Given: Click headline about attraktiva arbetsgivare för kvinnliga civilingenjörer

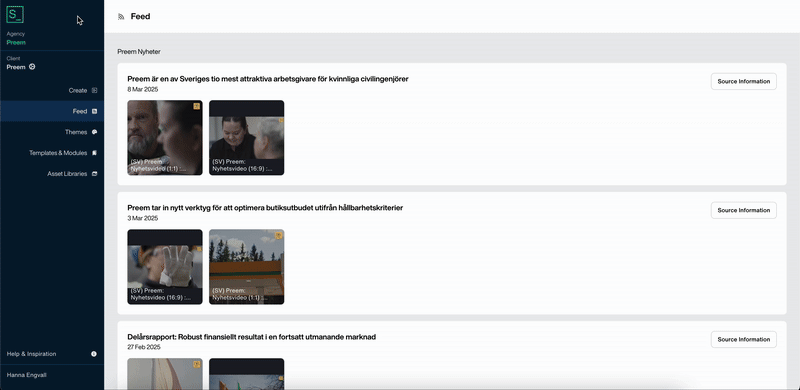Looking at the screenshot, I should coord(268,79).
